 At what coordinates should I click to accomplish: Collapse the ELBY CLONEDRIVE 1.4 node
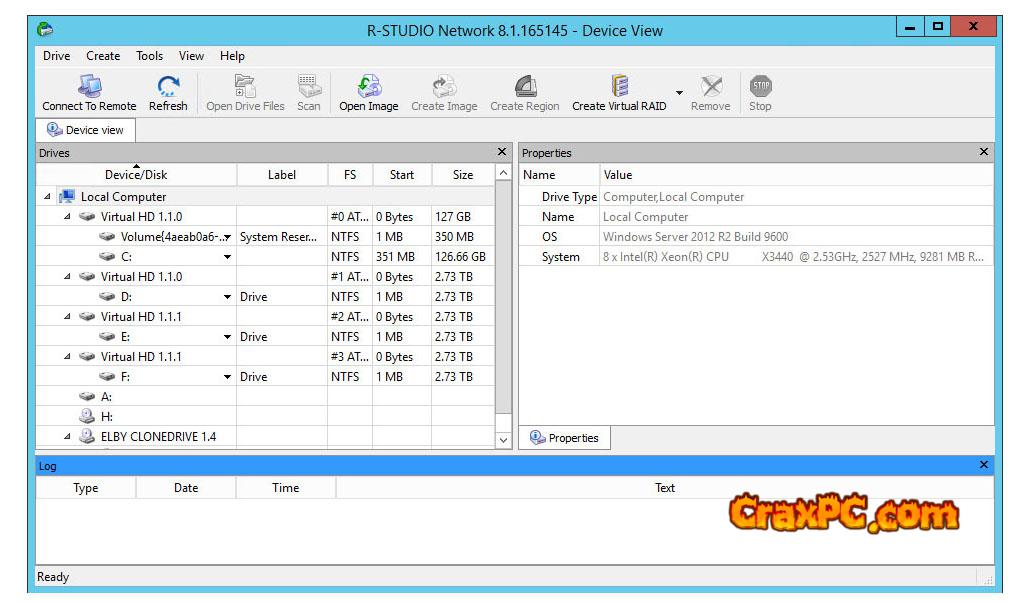(67, 437)
